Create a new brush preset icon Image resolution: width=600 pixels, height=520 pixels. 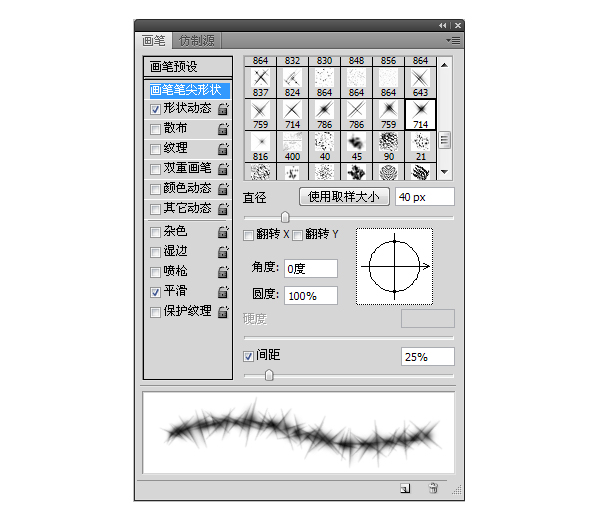(x=405, y=489)
